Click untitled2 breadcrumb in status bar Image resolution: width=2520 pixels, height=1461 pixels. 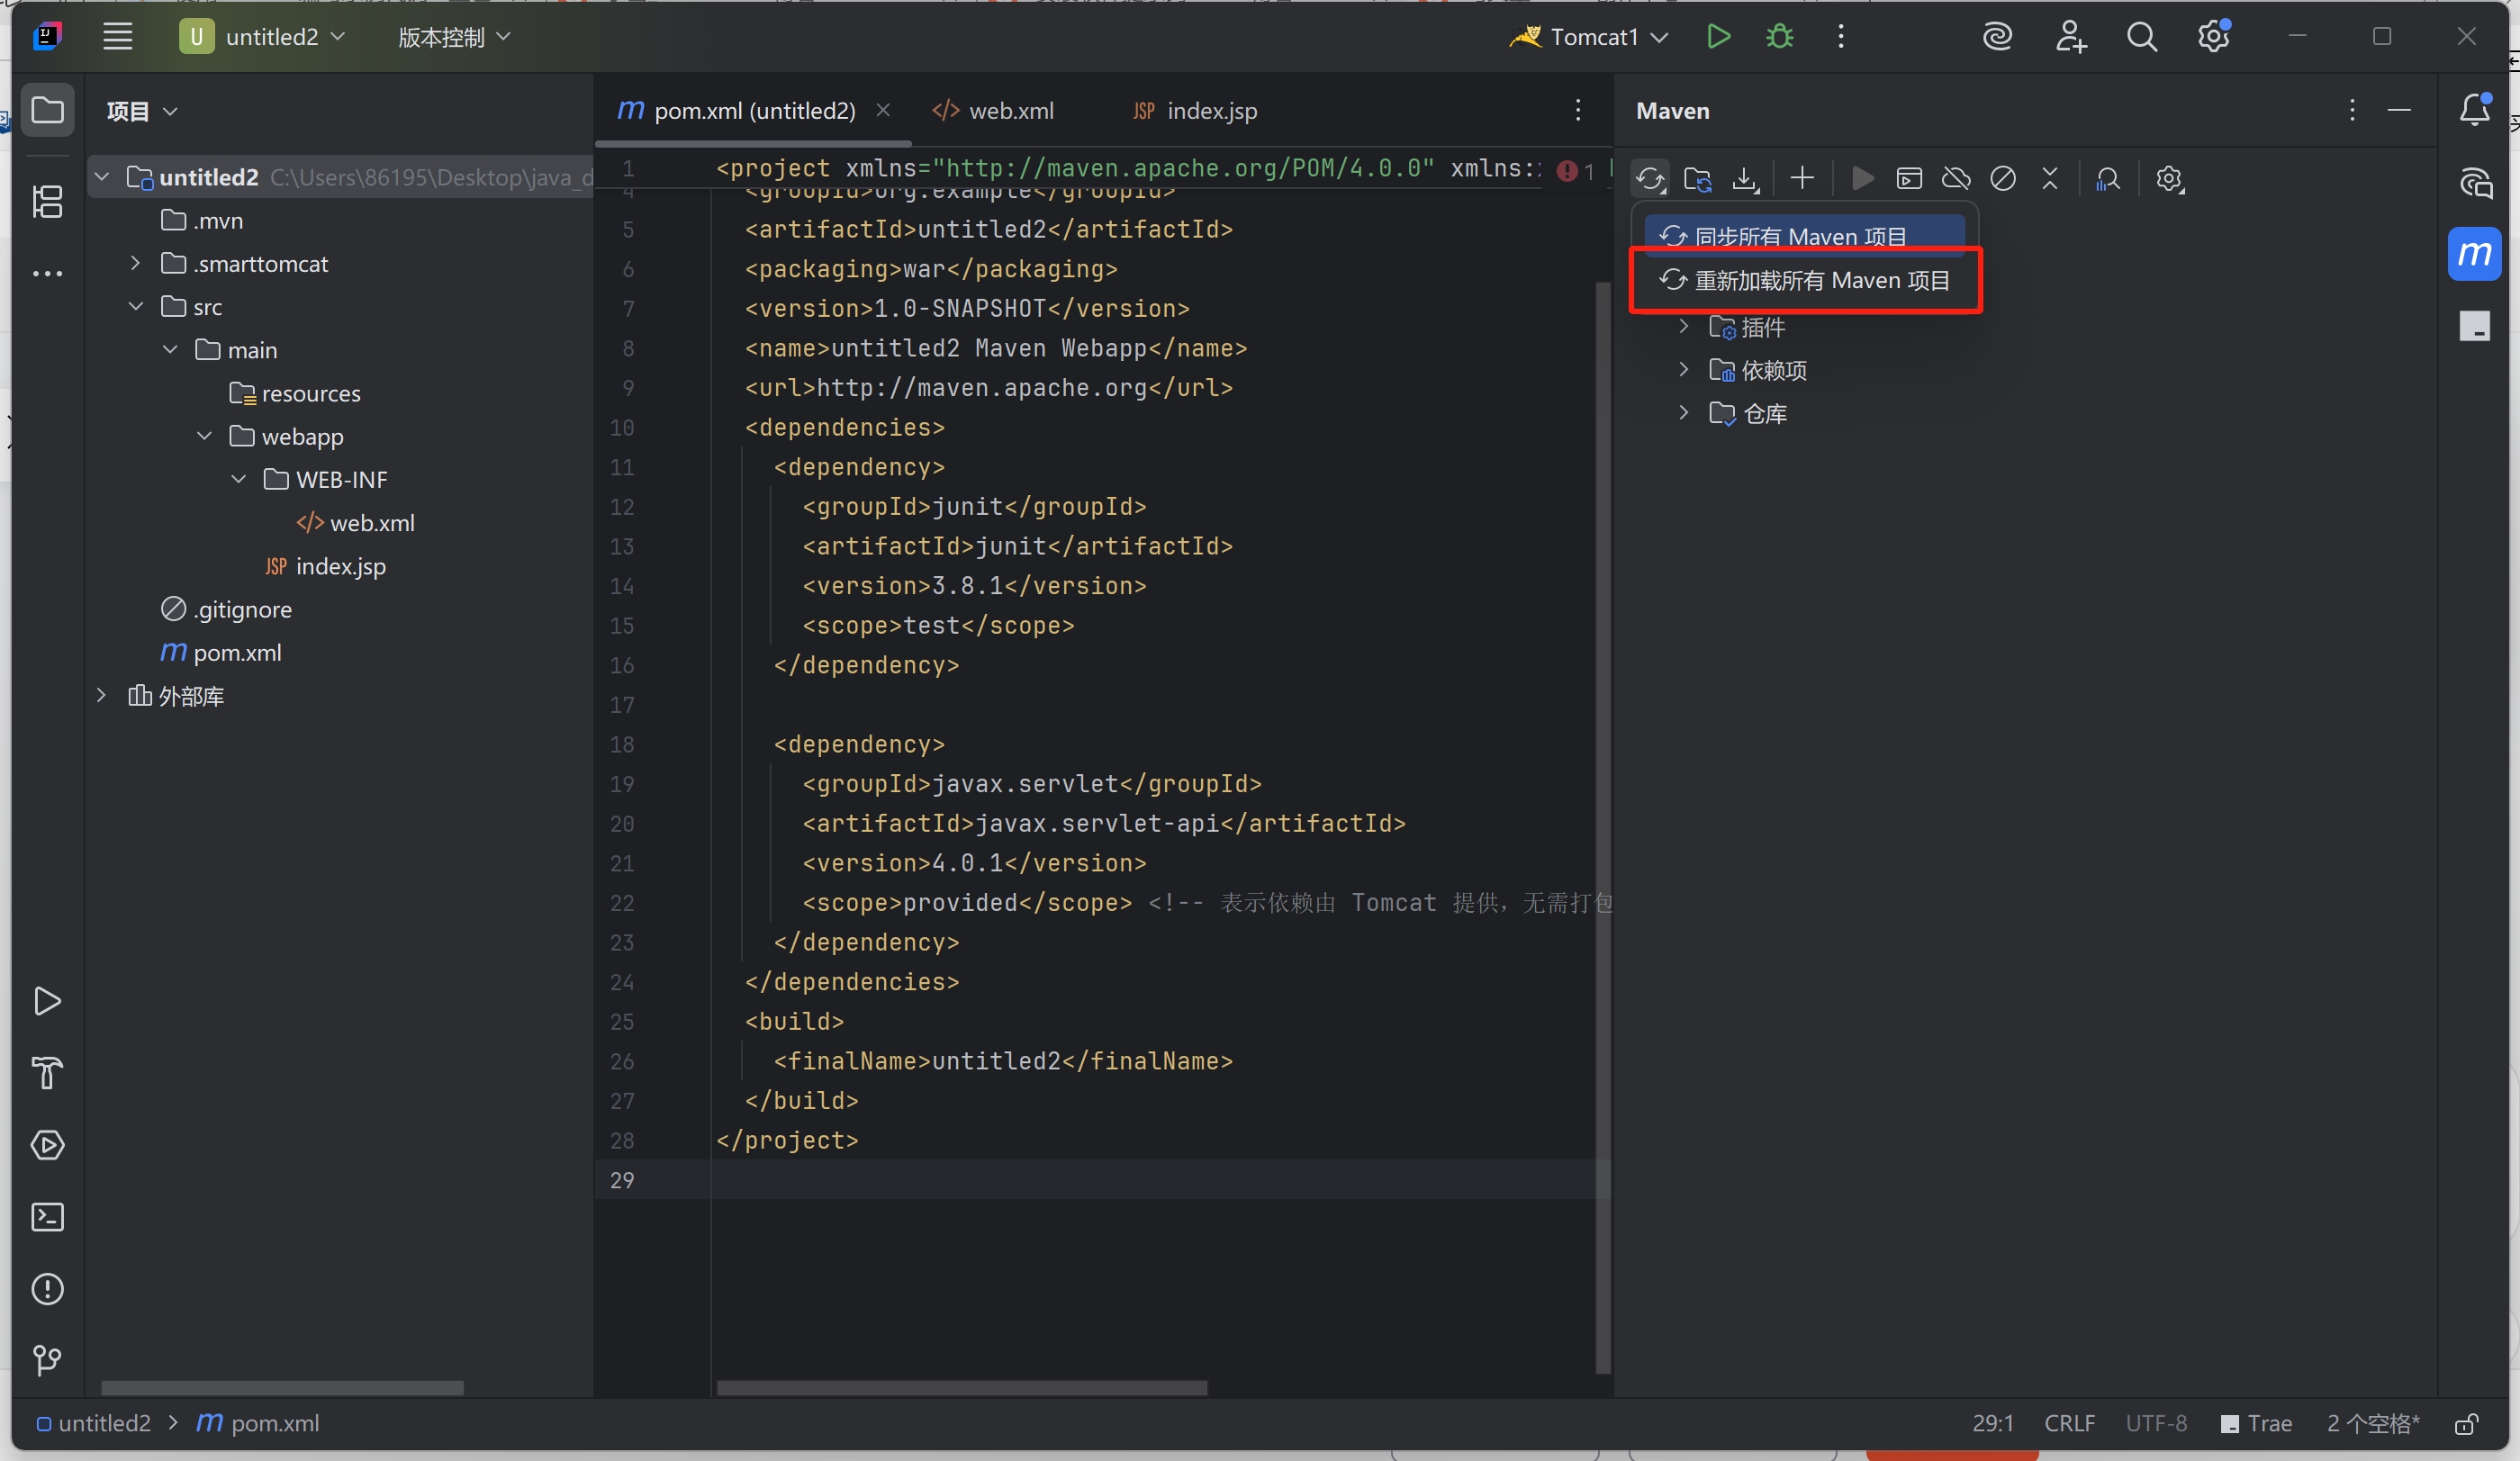(94, 1423)
